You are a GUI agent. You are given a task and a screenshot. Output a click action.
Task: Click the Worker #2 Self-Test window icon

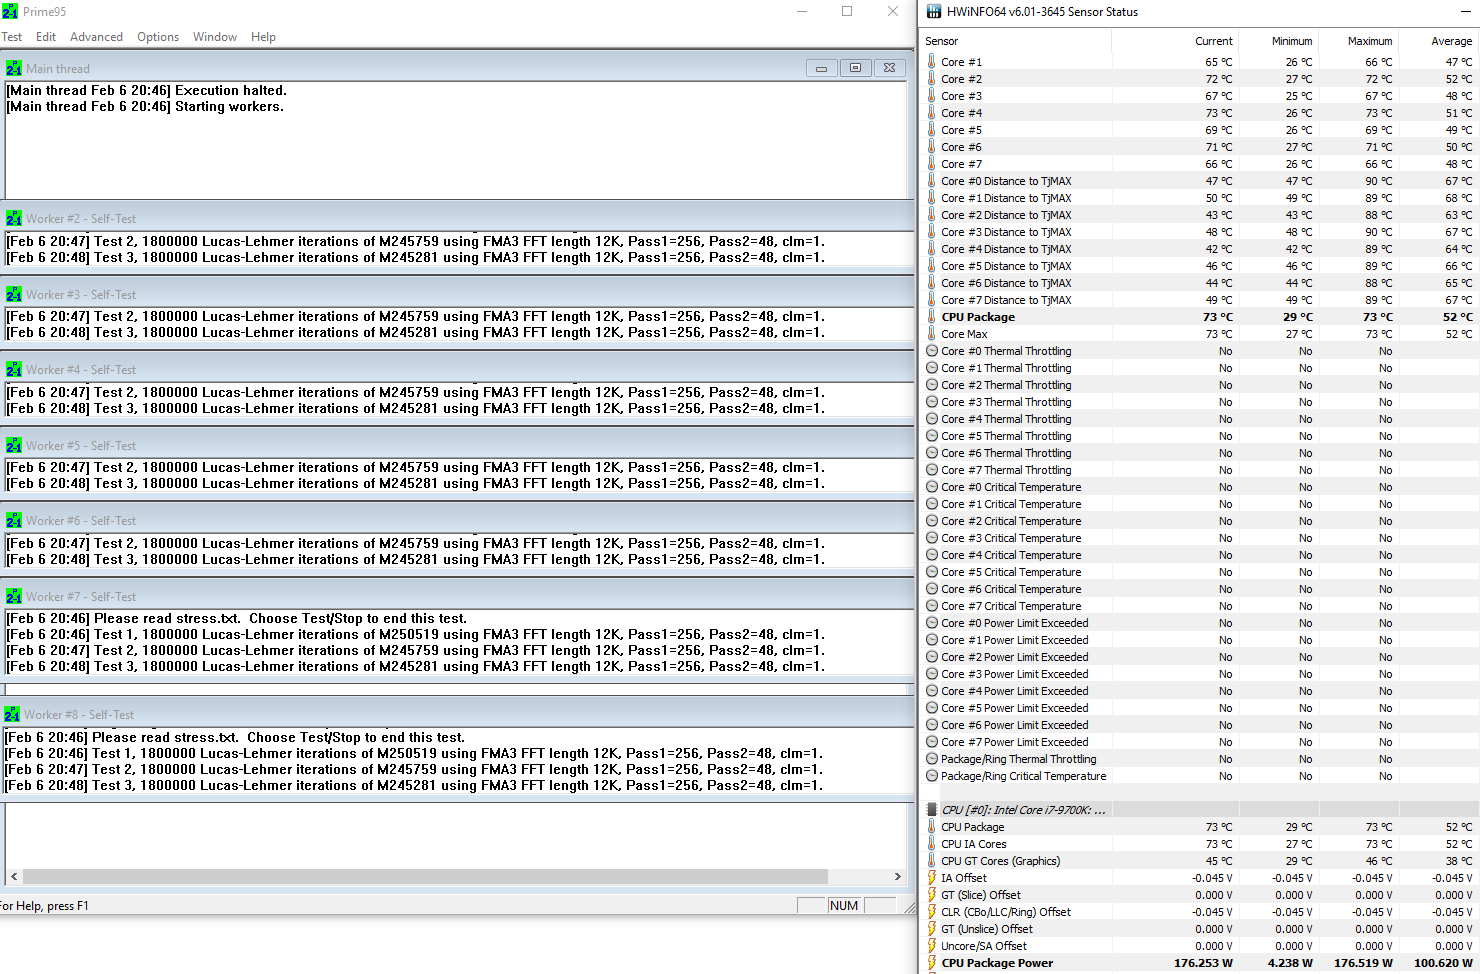14,218
